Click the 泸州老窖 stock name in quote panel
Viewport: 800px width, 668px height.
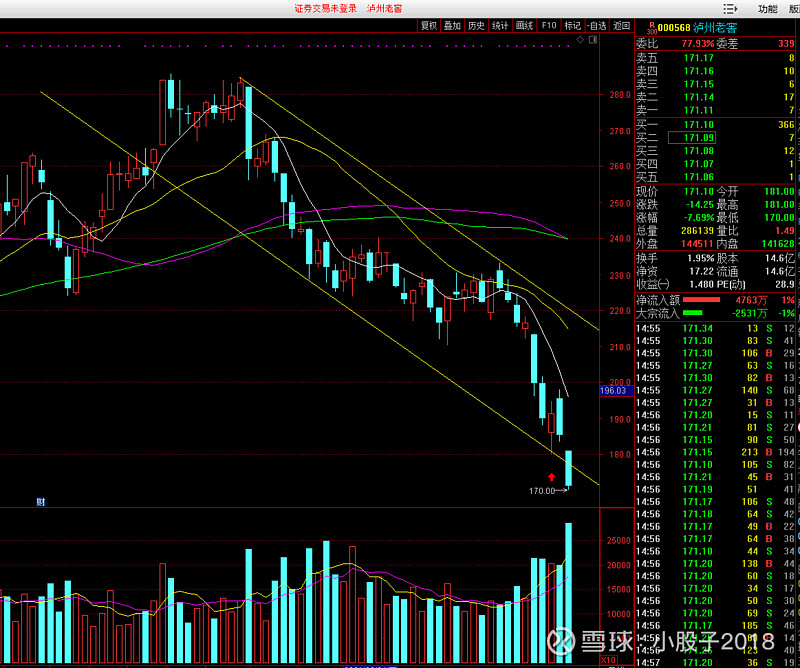point(715,28)
